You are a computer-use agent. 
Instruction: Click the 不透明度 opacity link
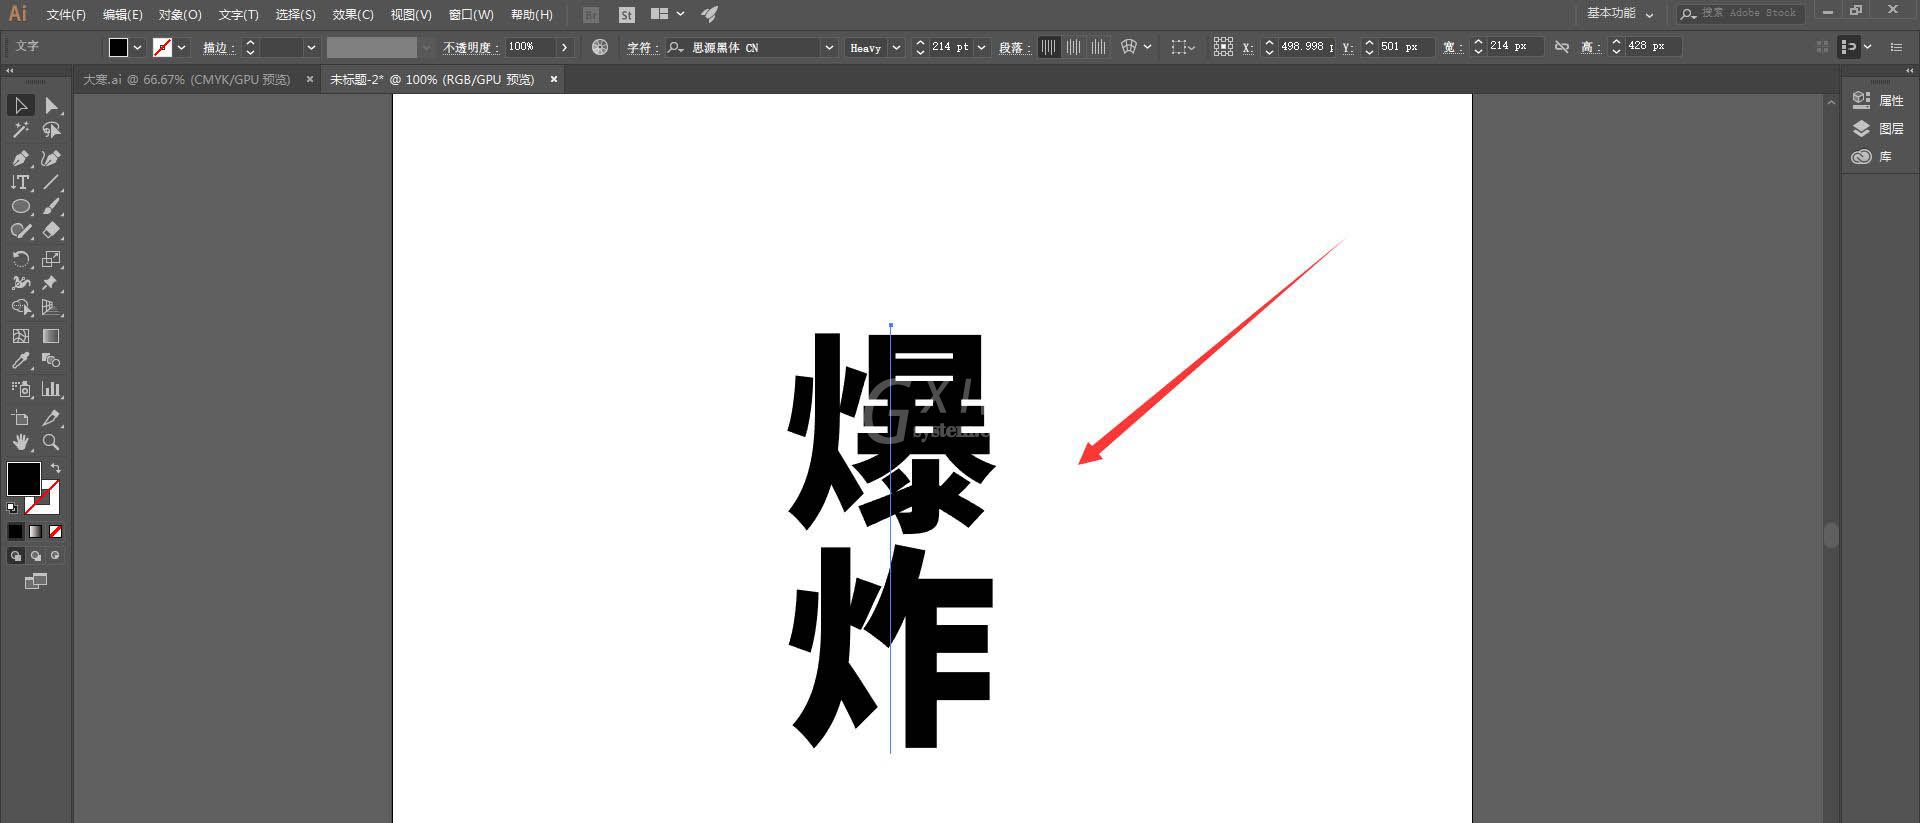(470, 47)
